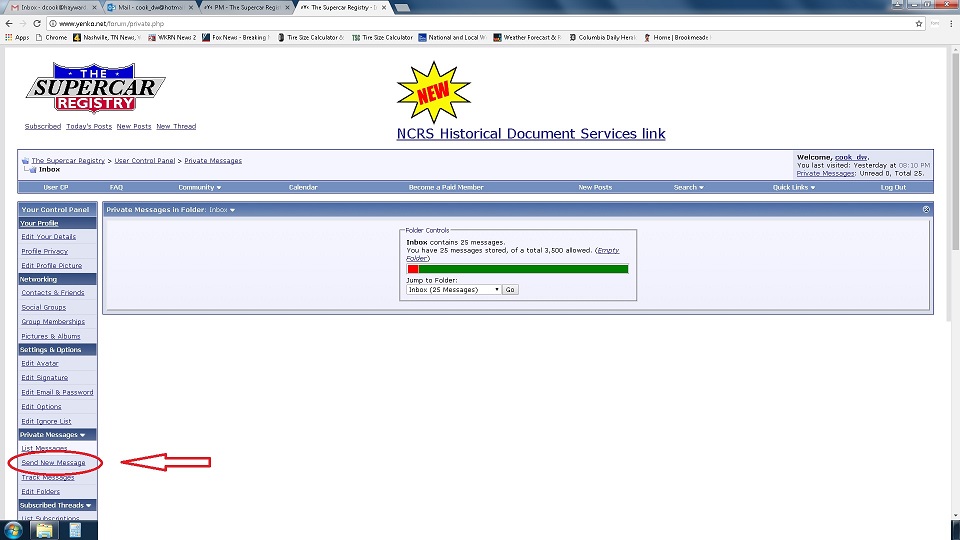This screenshot has width=960, height=540.
Task: Open the Windows Start menu
Action: (14, 530)
